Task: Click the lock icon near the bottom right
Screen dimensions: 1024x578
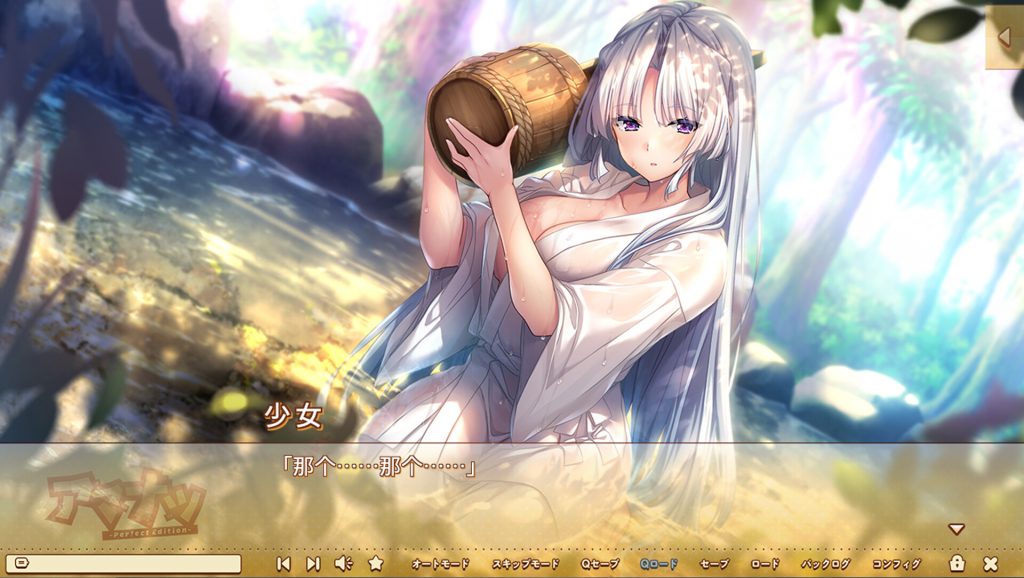Action: coord(957,566)
